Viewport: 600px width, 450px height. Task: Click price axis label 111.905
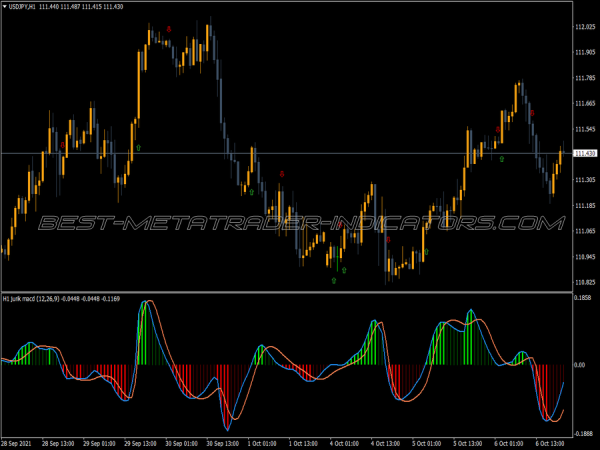point(585,52)
